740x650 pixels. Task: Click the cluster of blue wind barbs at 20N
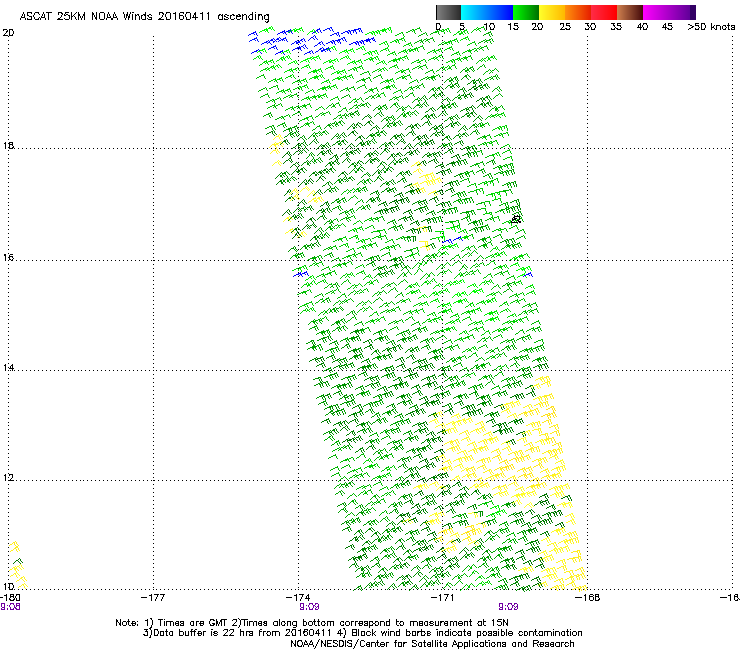tap(311, 40)
